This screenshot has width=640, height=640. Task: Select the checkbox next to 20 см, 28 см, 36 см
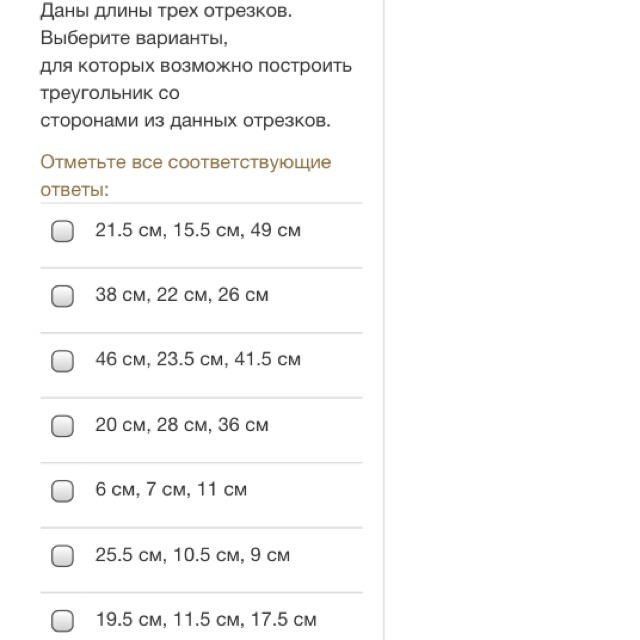coord(63,426)
